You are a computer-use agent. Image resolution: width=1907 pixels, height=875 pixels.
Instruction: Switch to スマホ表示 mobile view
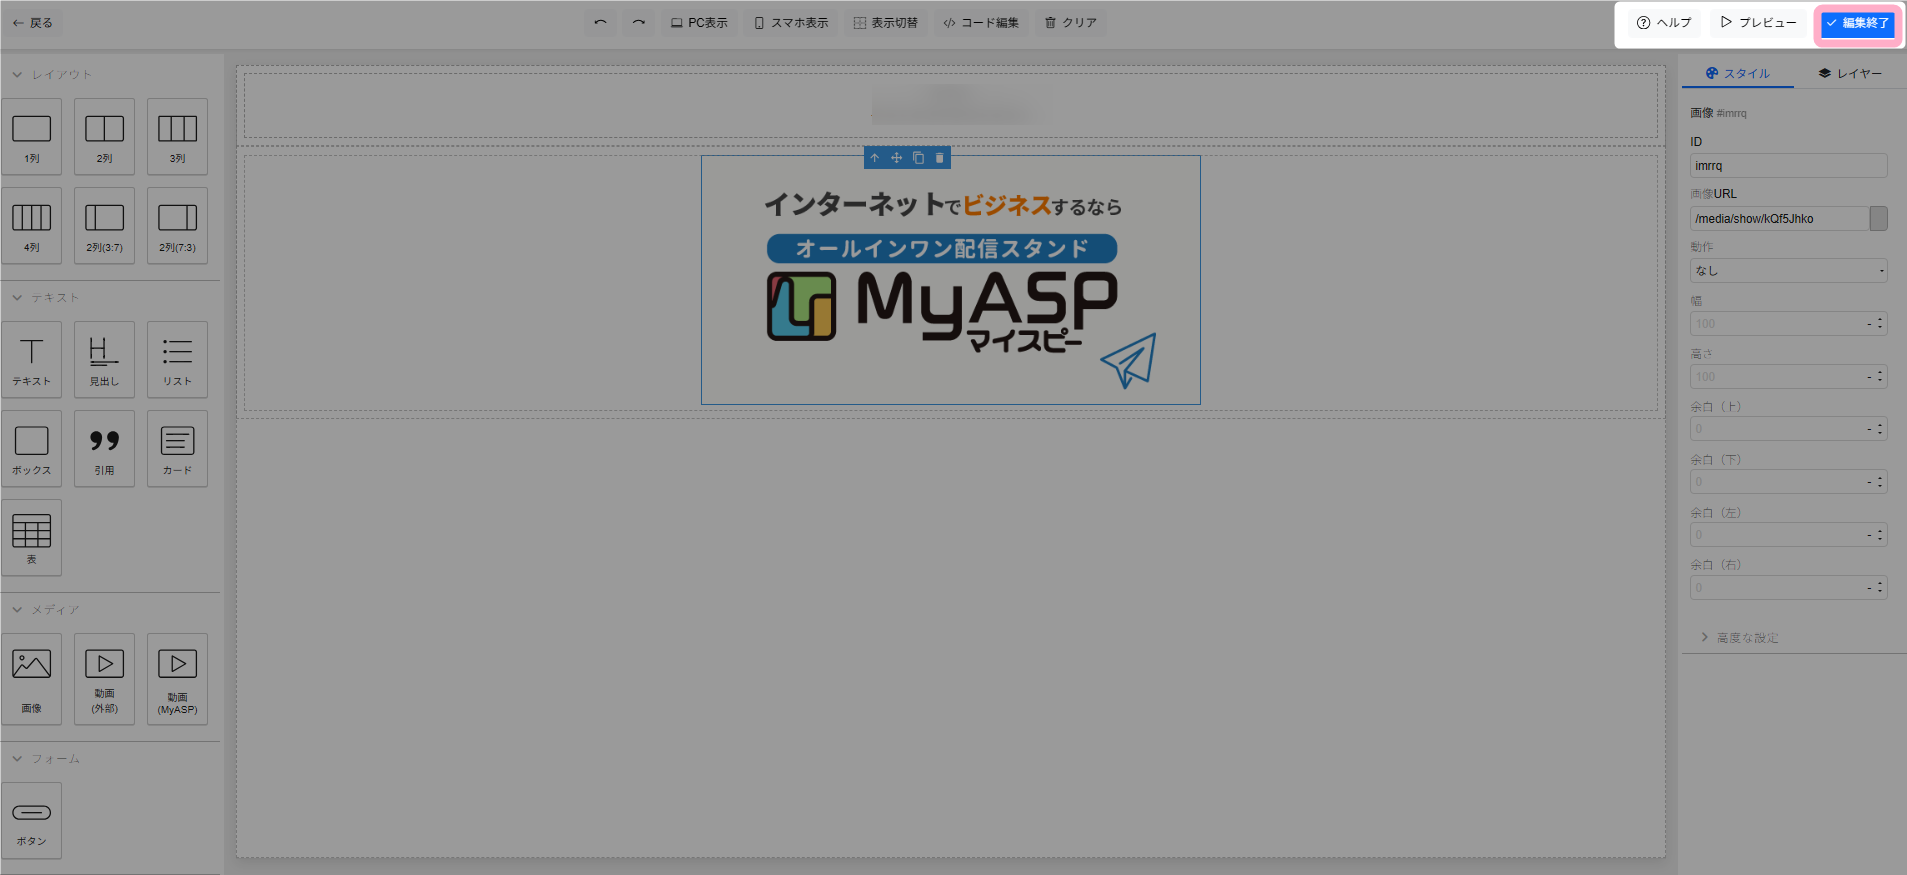tap(791, 22)
